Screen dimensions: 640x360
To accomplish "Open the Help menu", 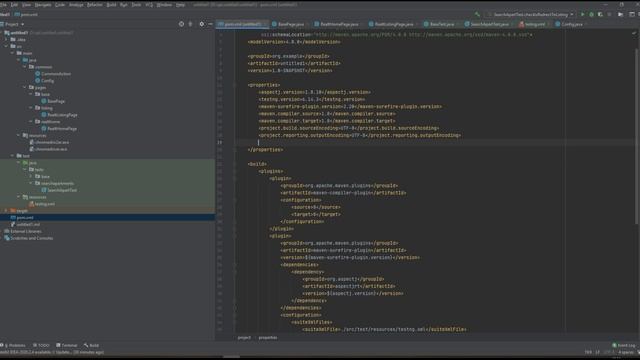I will pyautogui.click(x=180, y=5).
